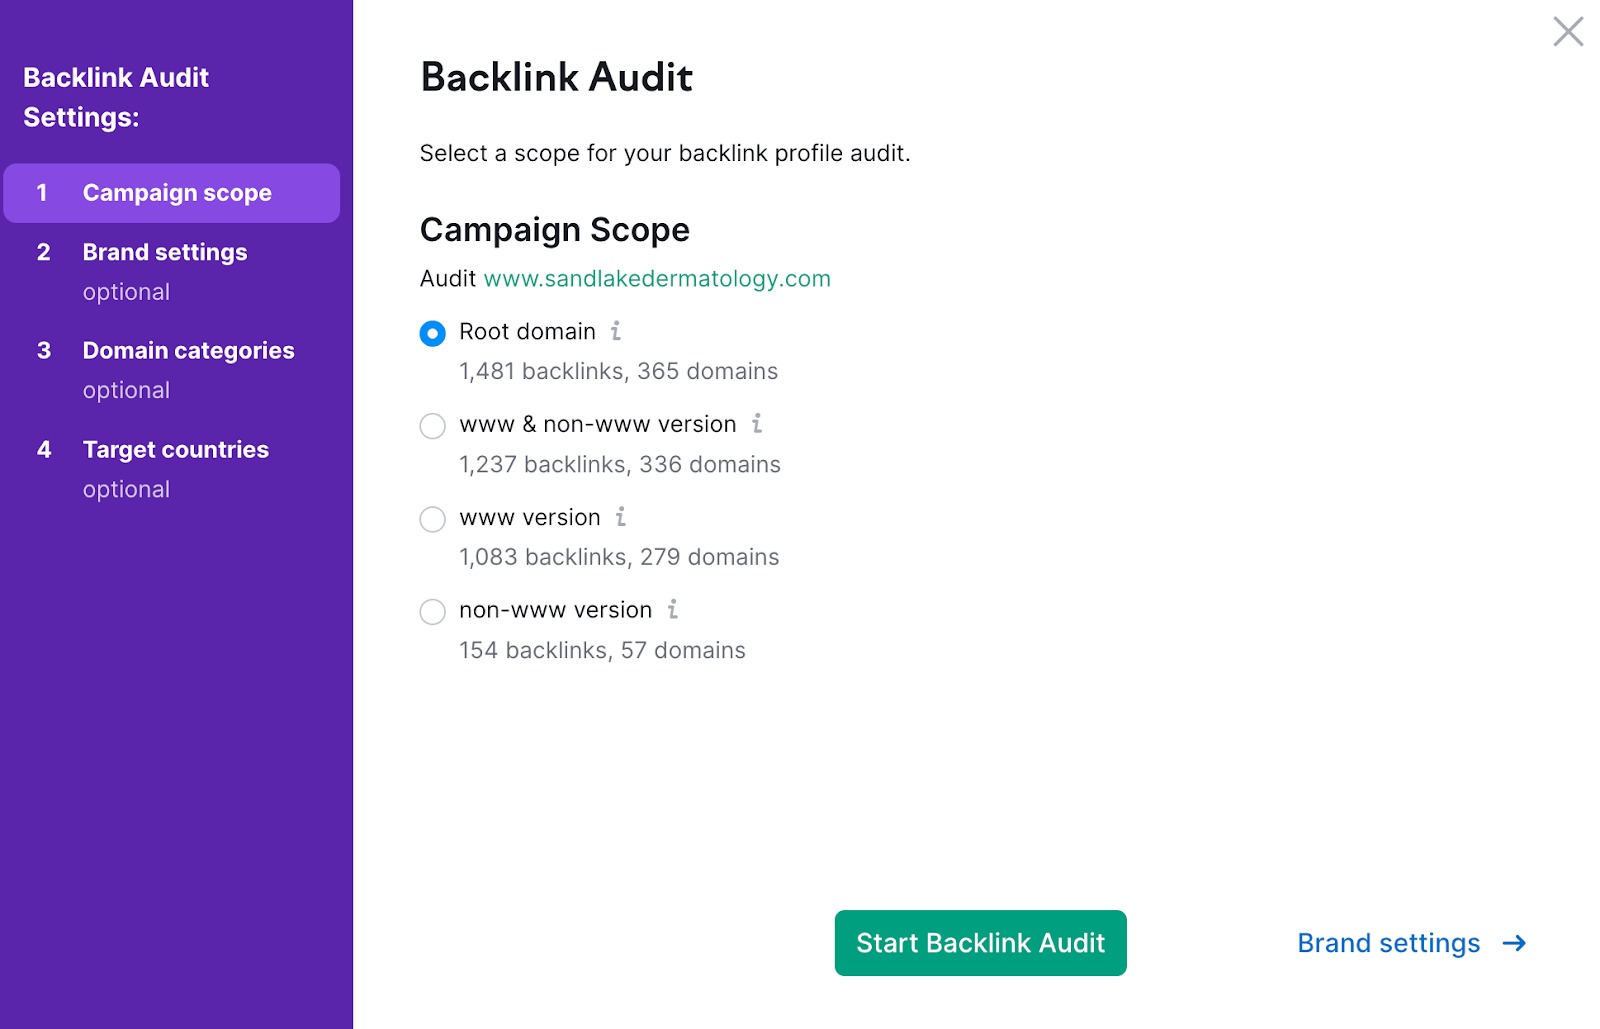The width and height of the screenshot is (1600, 1029).
Task: Click the backlinks count under Root domain
Action: pos(617,371)
